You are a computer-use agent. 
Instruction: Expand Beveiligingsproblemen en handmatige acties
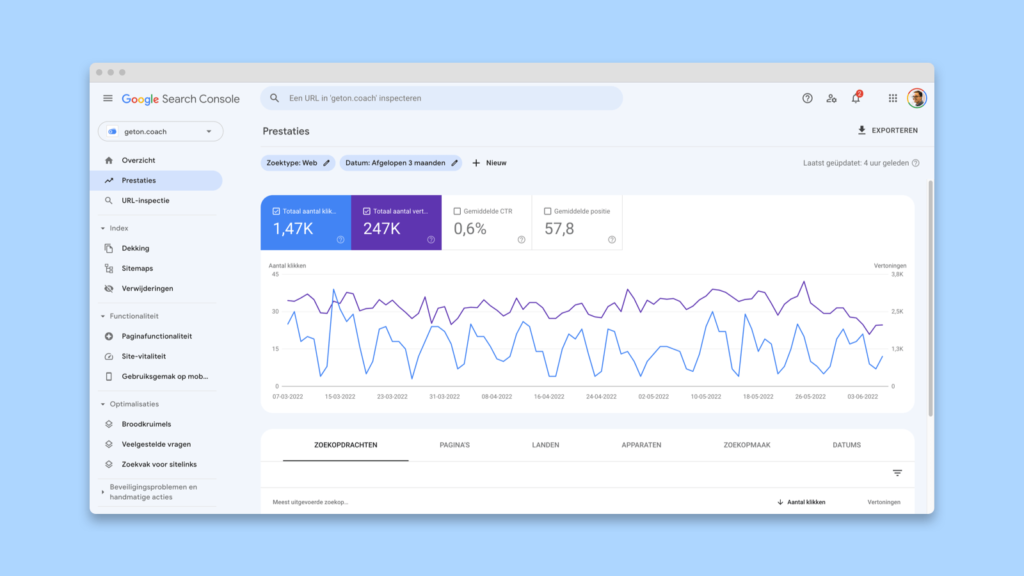coord(103,492)
